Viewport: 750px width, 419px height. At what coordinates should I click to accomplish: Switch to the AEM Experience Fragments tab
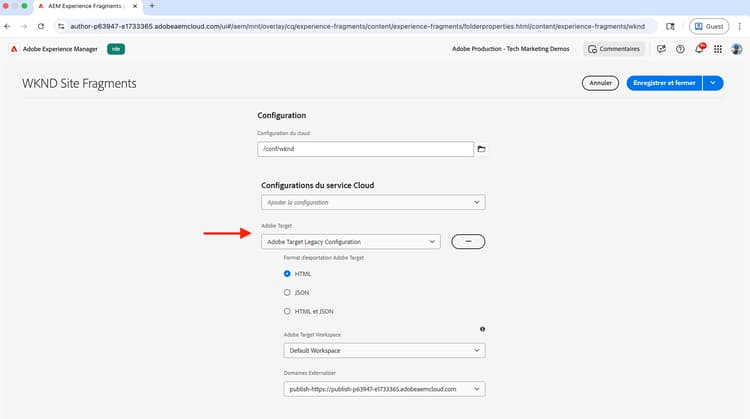tap(86, 6)
